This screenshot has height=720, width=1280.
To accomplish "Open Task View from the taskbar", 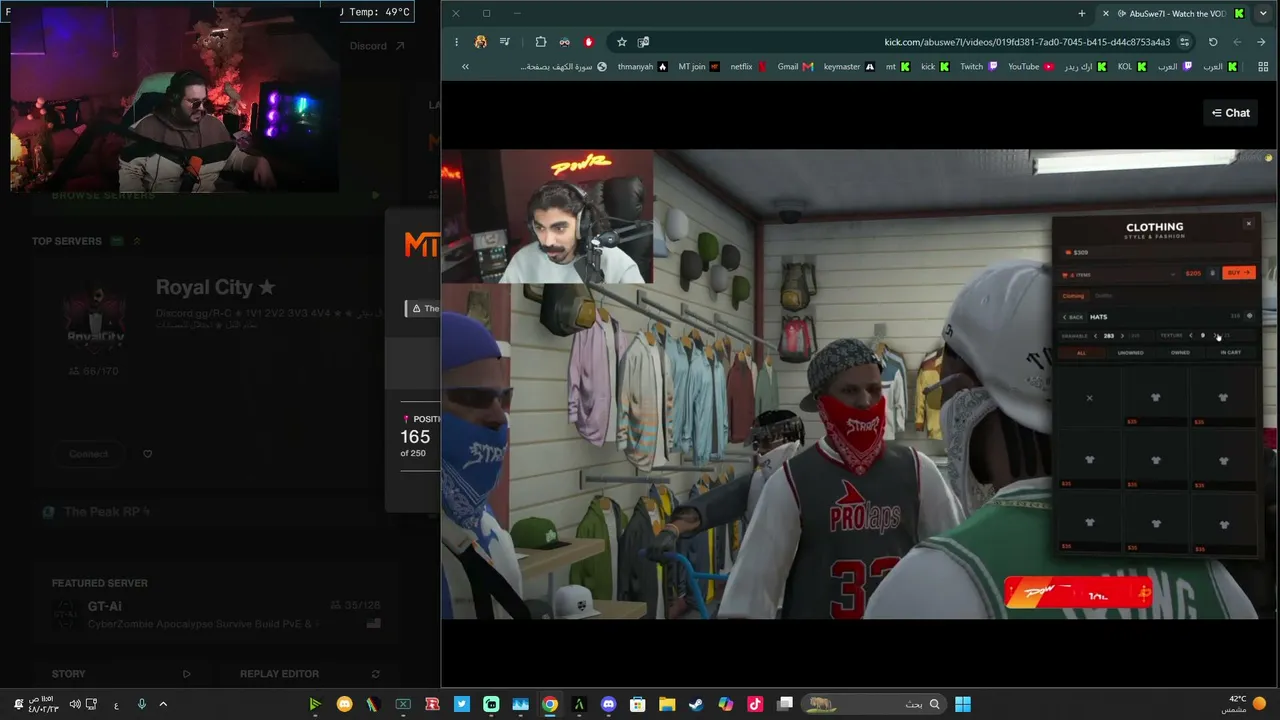I will coord(785,704).
